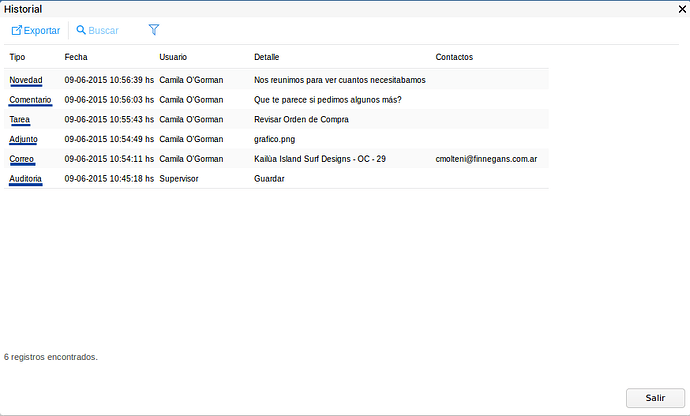
Task: Select the grafico.png detail cell
Action: [275, 139]
